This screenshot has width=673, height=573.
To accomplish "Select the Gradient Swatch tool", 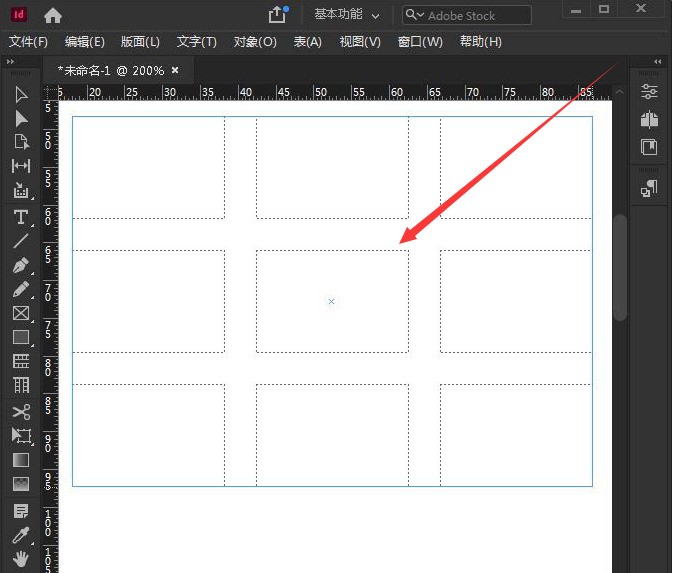I will click(21, 460).
